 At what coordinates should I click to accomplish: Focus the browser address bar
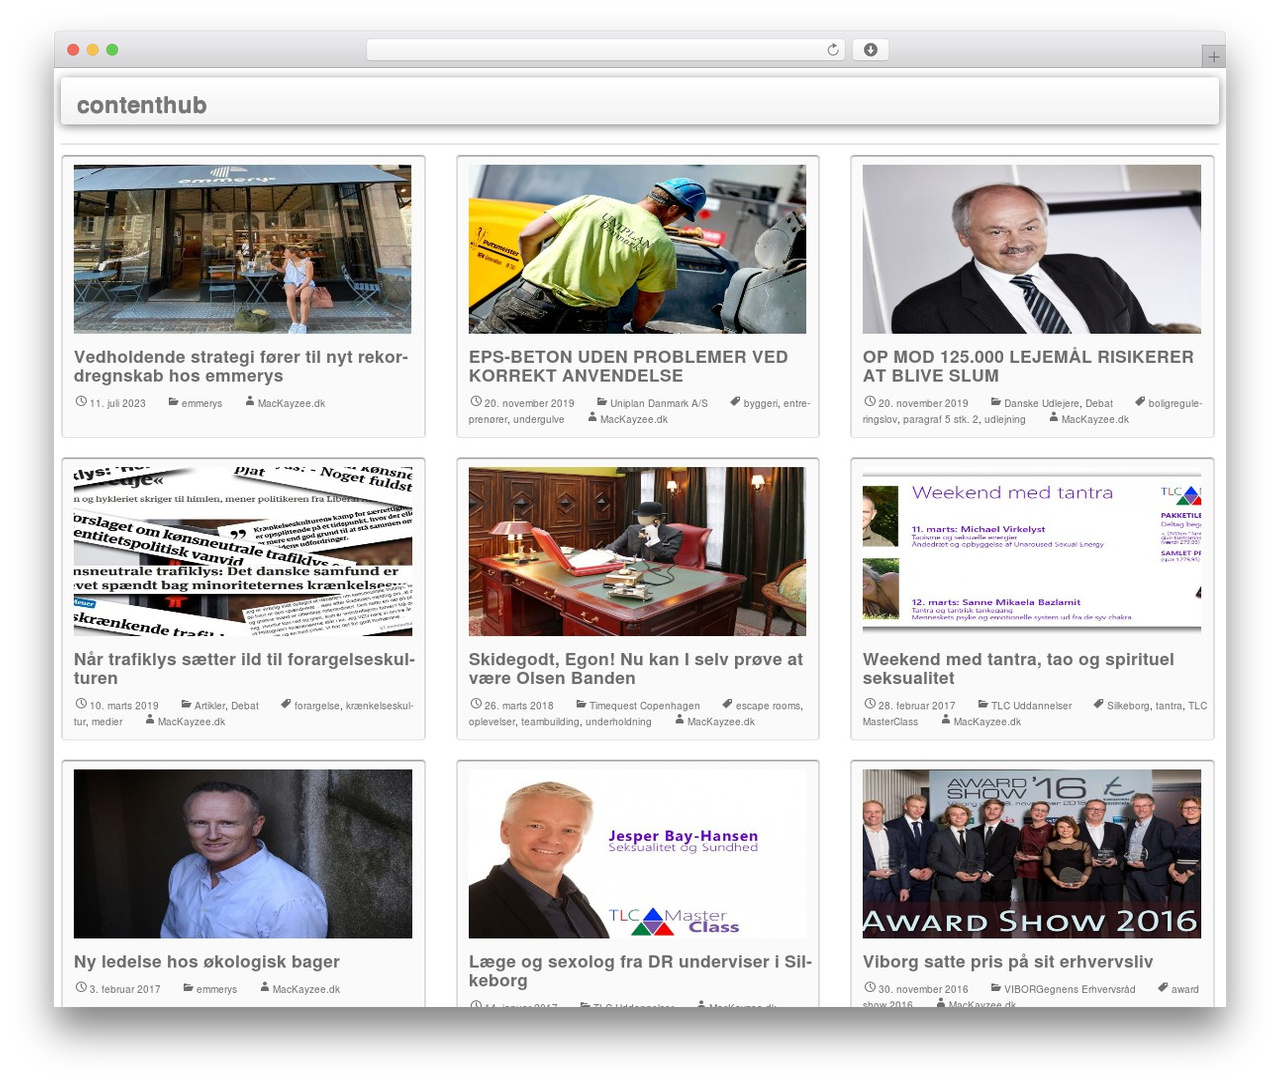pos(606,50)
